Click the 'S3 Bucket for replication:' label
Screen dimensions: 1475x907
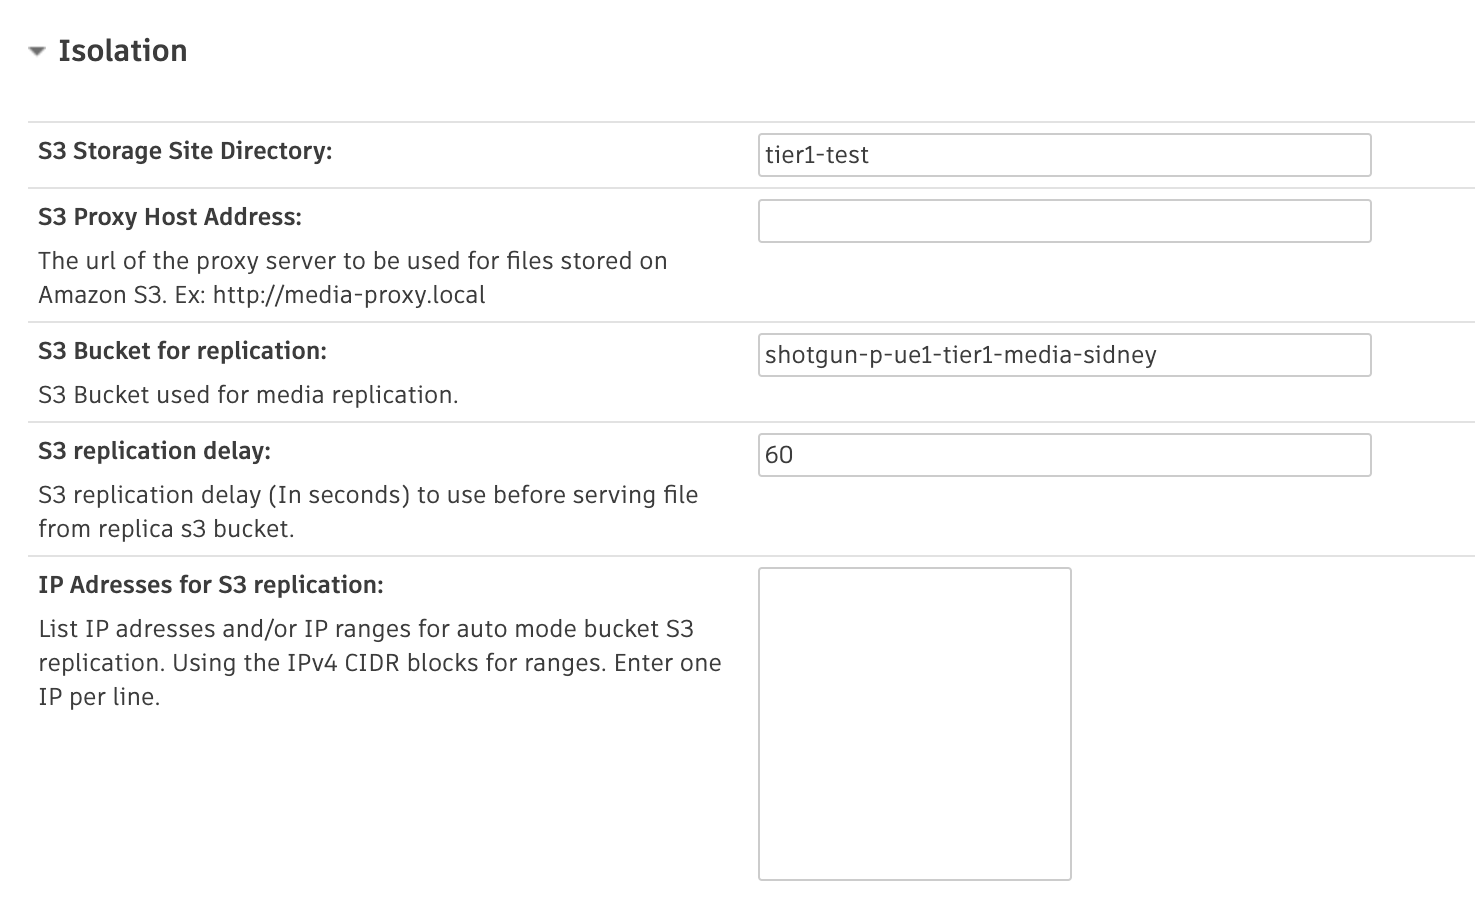(x=182, y=351)
